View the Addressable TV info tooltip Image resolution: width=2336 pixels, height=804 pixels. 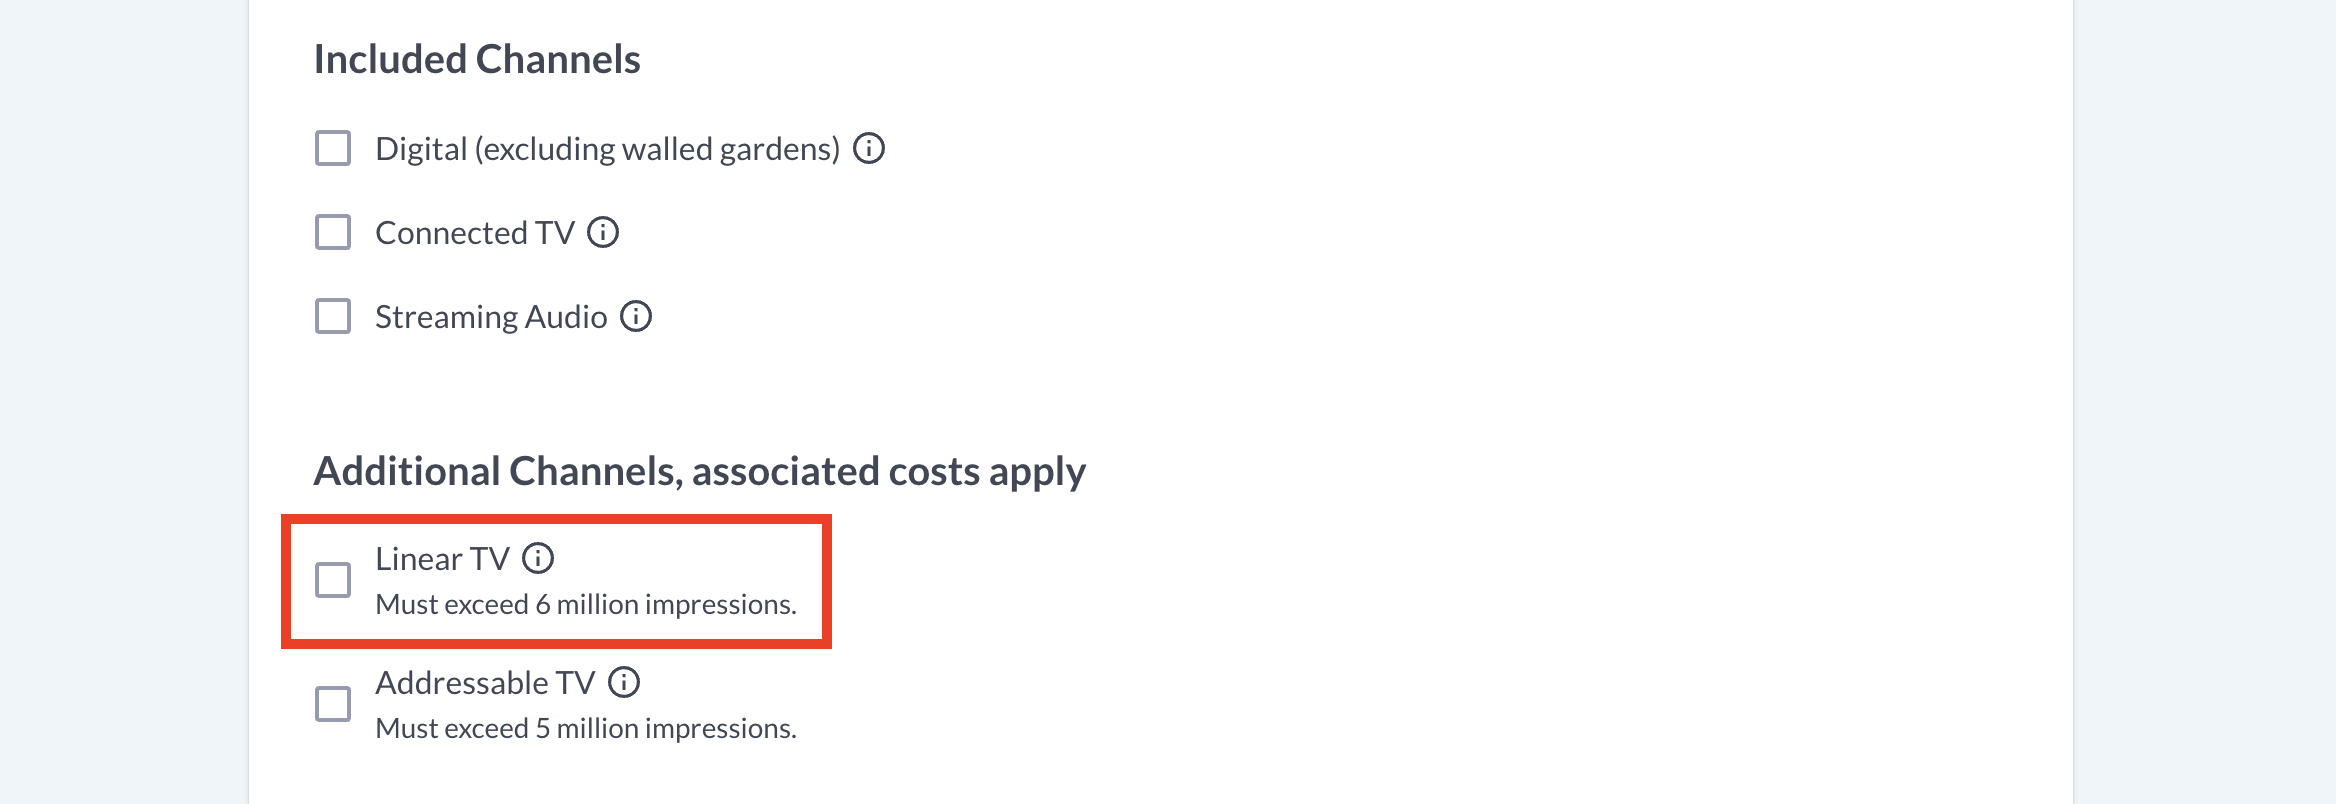[624, 683]
